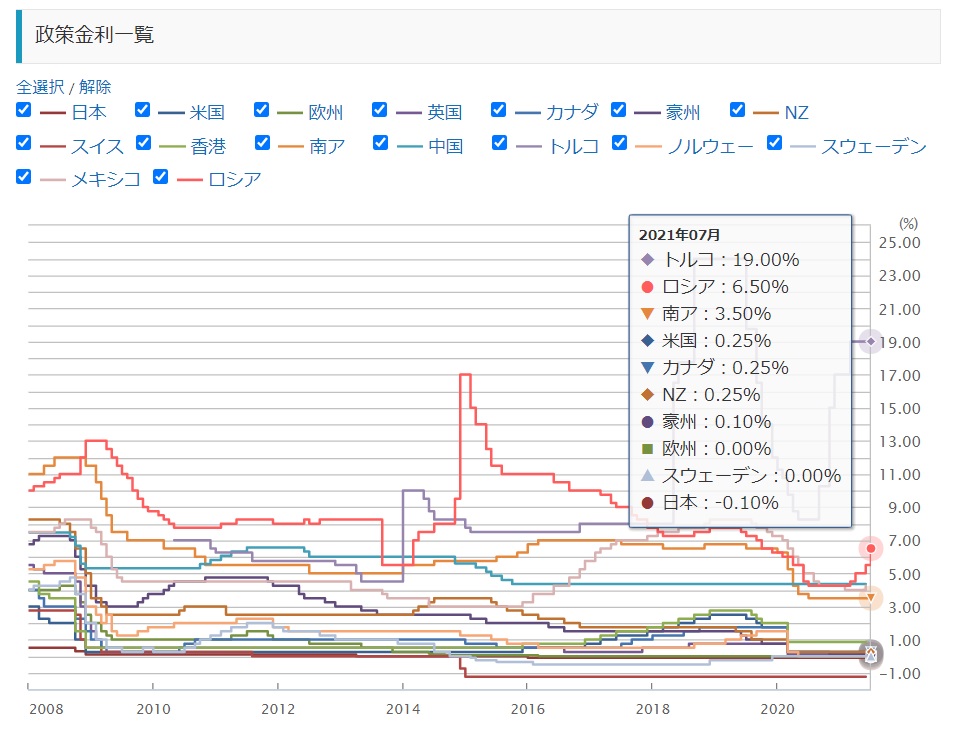Click the NZ：0.25% tooltip row

pos(701,395)
